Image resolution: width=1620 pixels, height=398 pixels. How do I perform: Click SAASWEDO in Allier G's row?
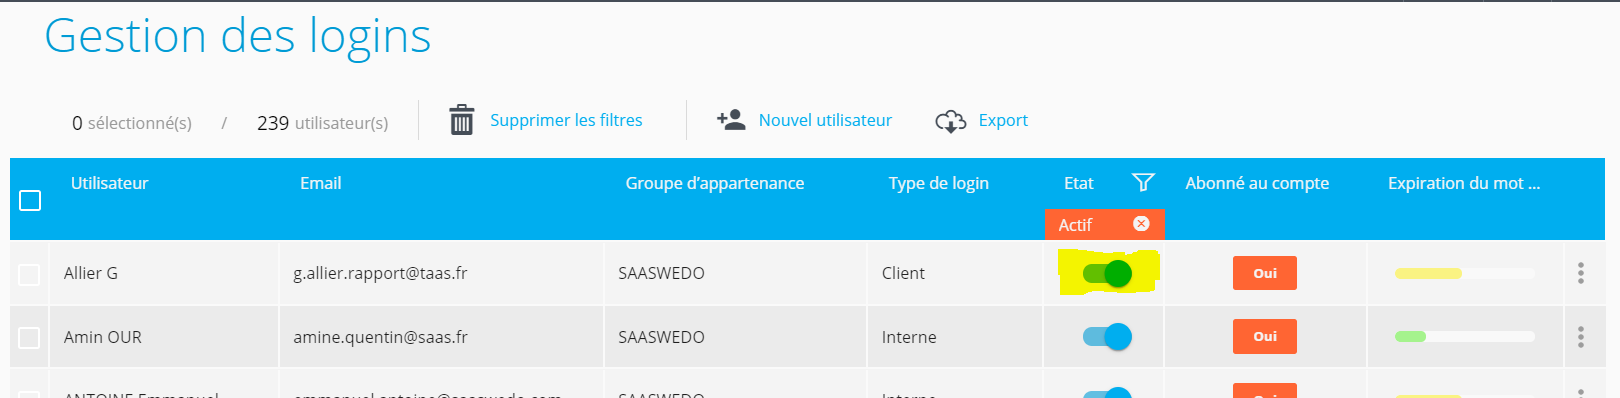pyautogui.click(x=661, y=273)
